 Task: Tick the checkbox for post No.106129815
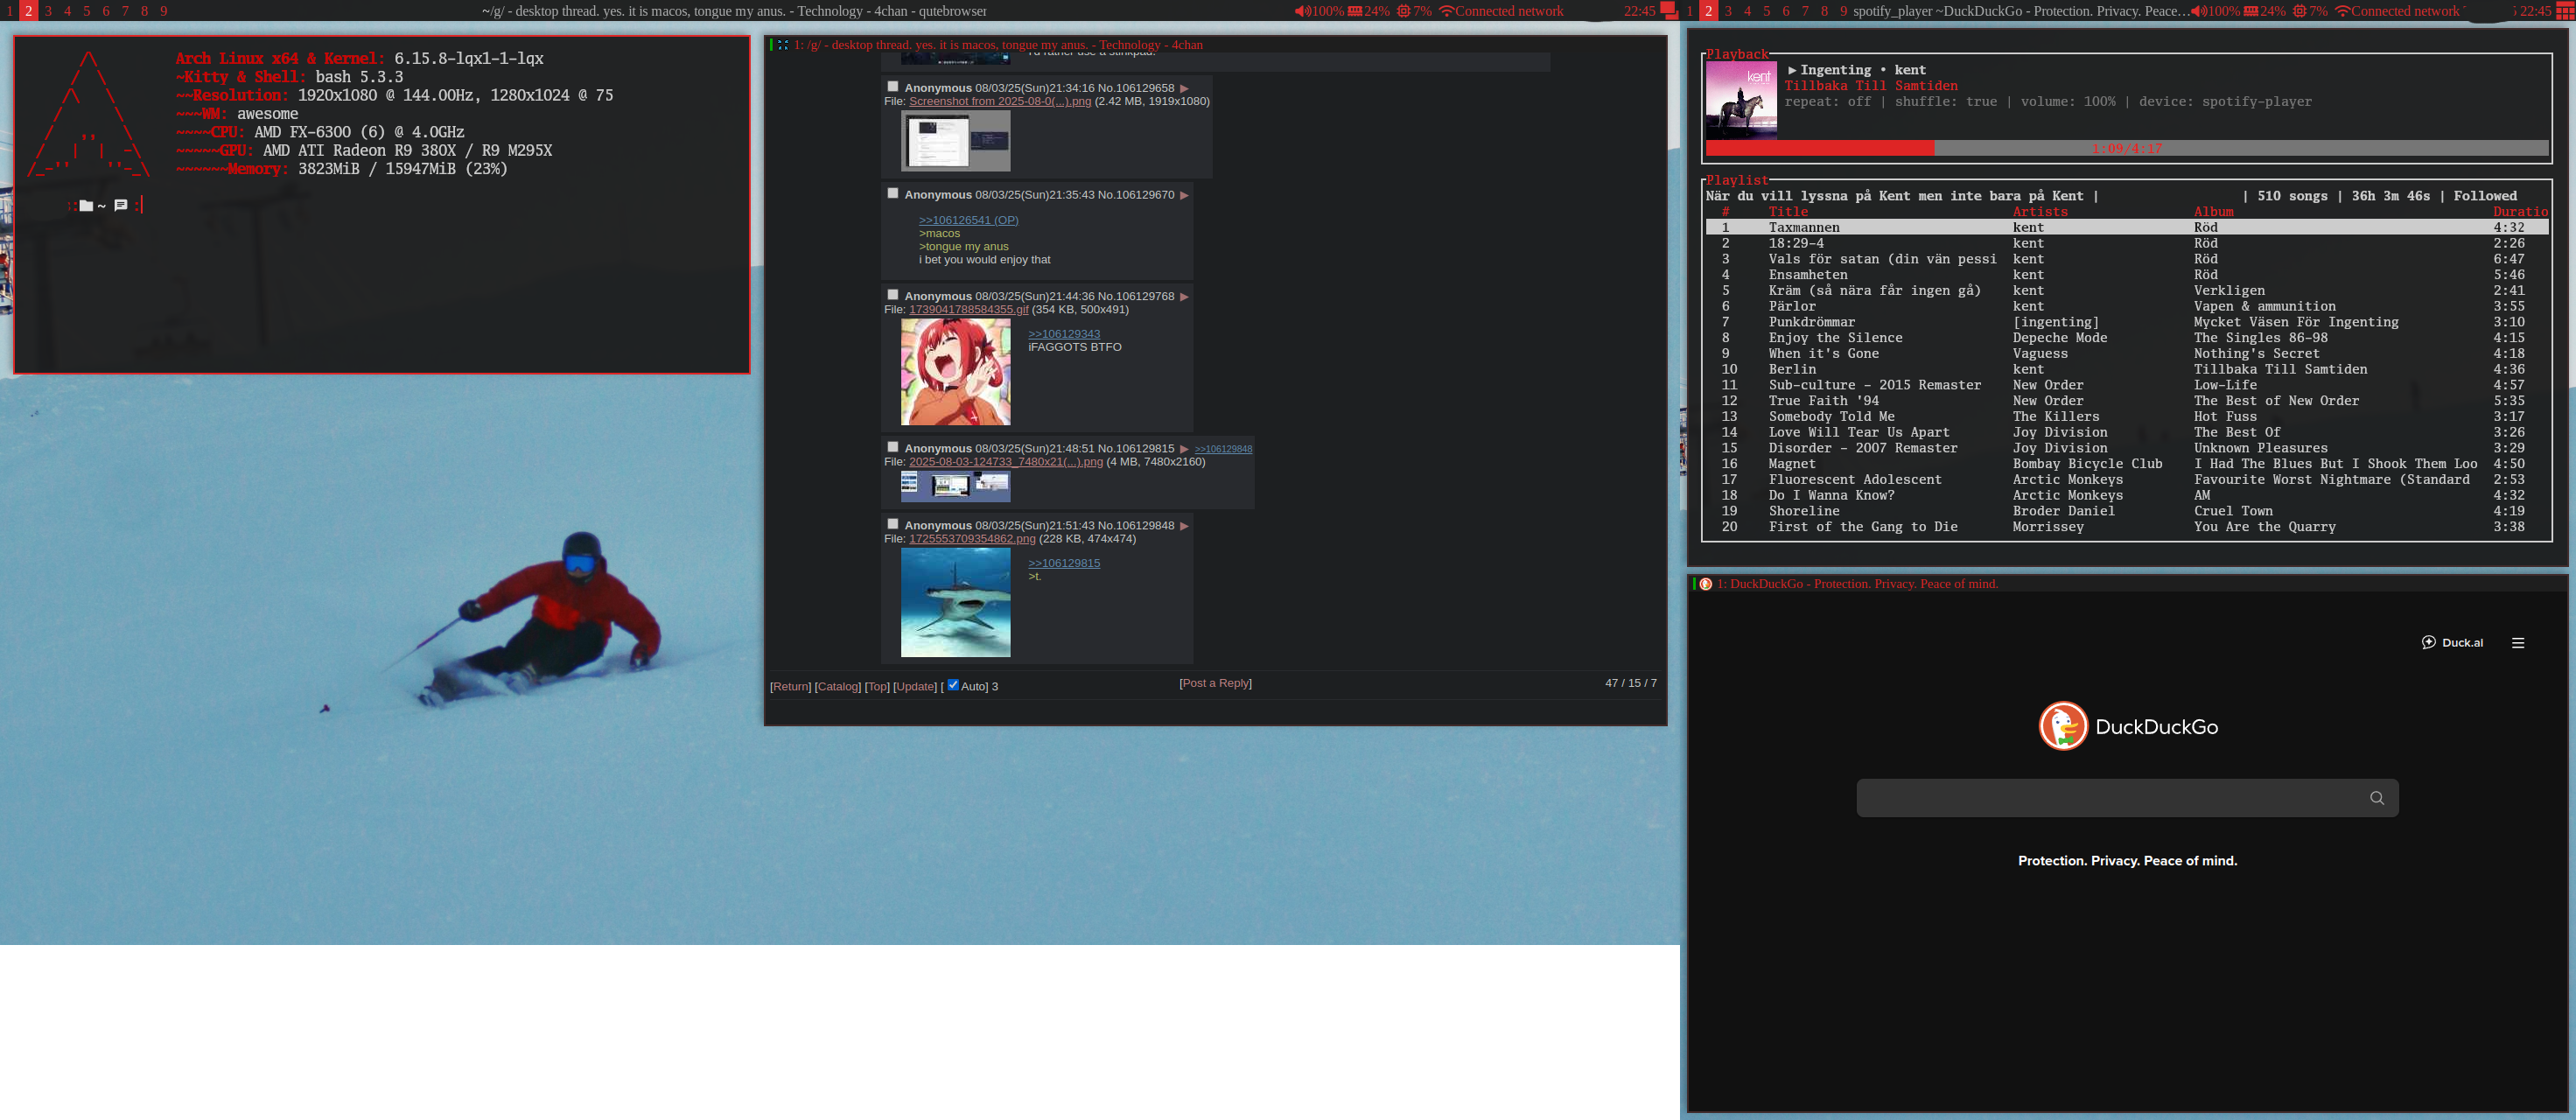893,447
